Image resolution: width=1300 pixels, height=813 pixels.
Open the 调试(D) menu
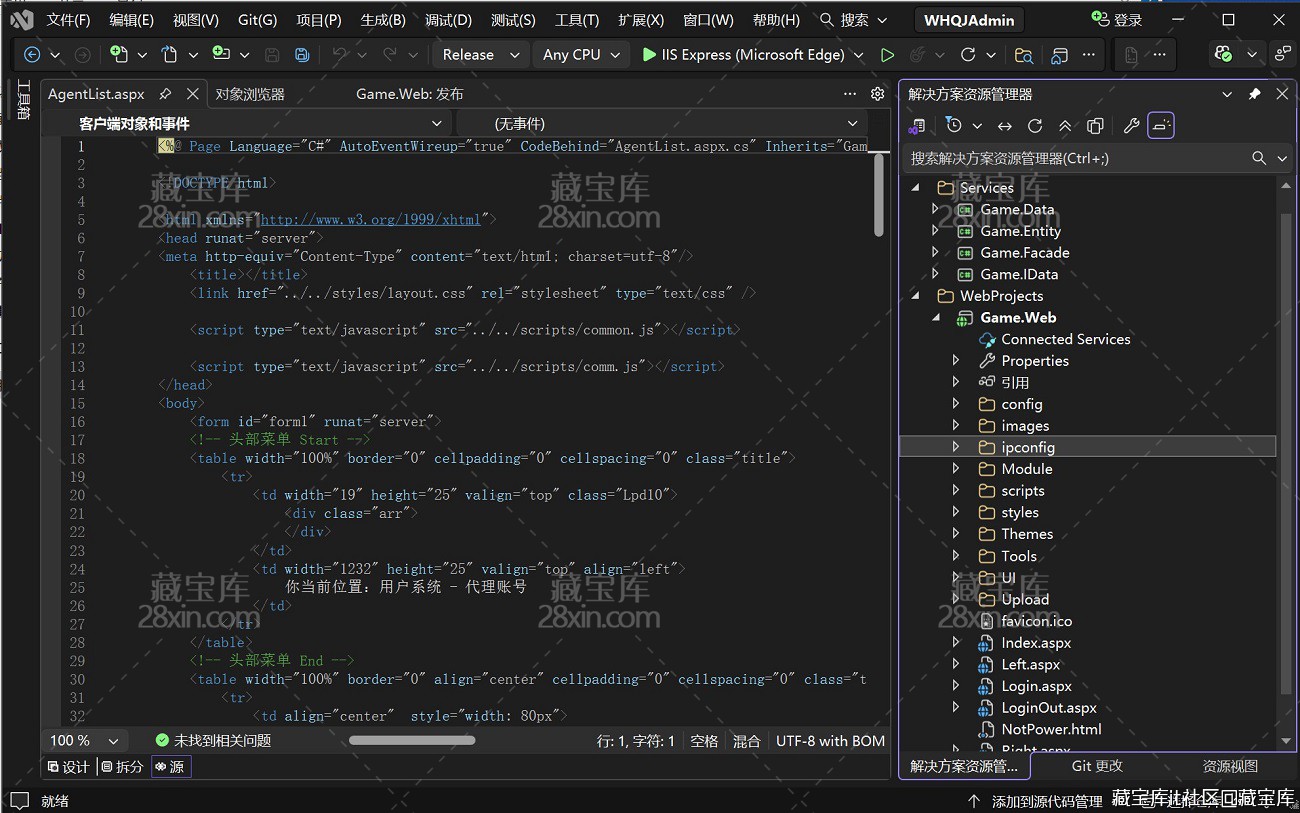[448, 20]
